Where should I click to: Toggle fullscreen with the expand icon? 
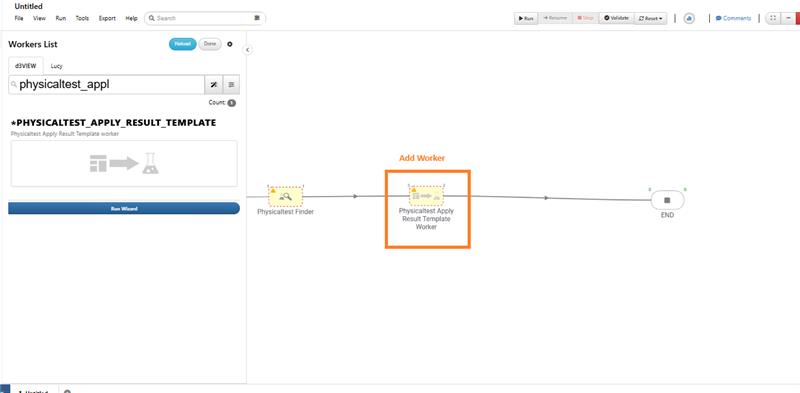tap(773, 18)
